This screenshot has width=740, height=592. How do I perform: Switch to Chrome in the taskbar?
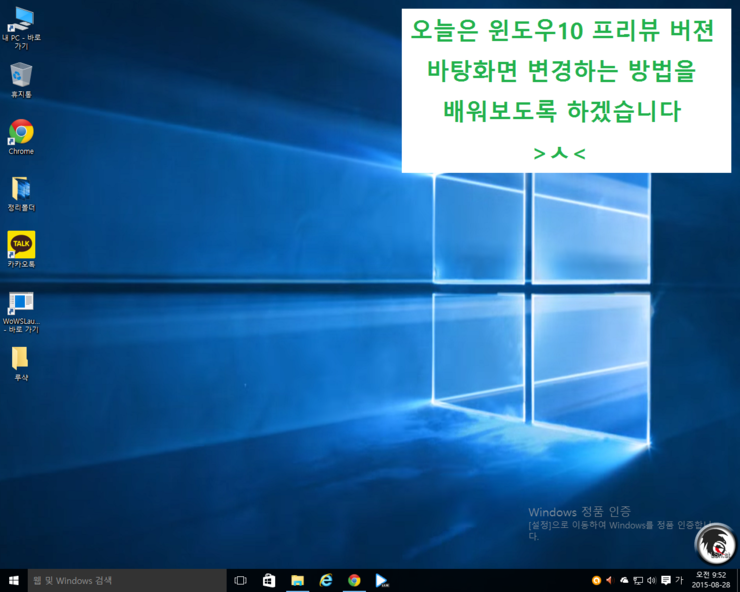point(354,580)
